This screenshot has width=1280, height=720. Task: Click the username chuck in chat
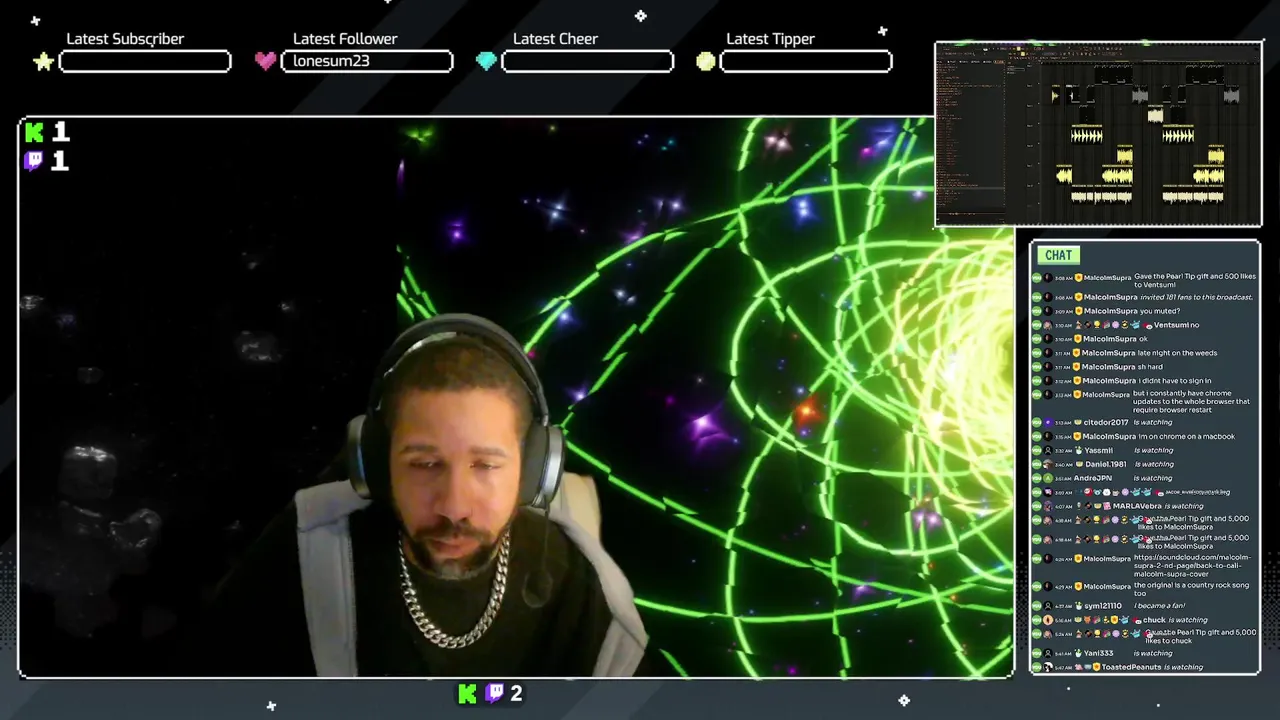coord(1155,620)
